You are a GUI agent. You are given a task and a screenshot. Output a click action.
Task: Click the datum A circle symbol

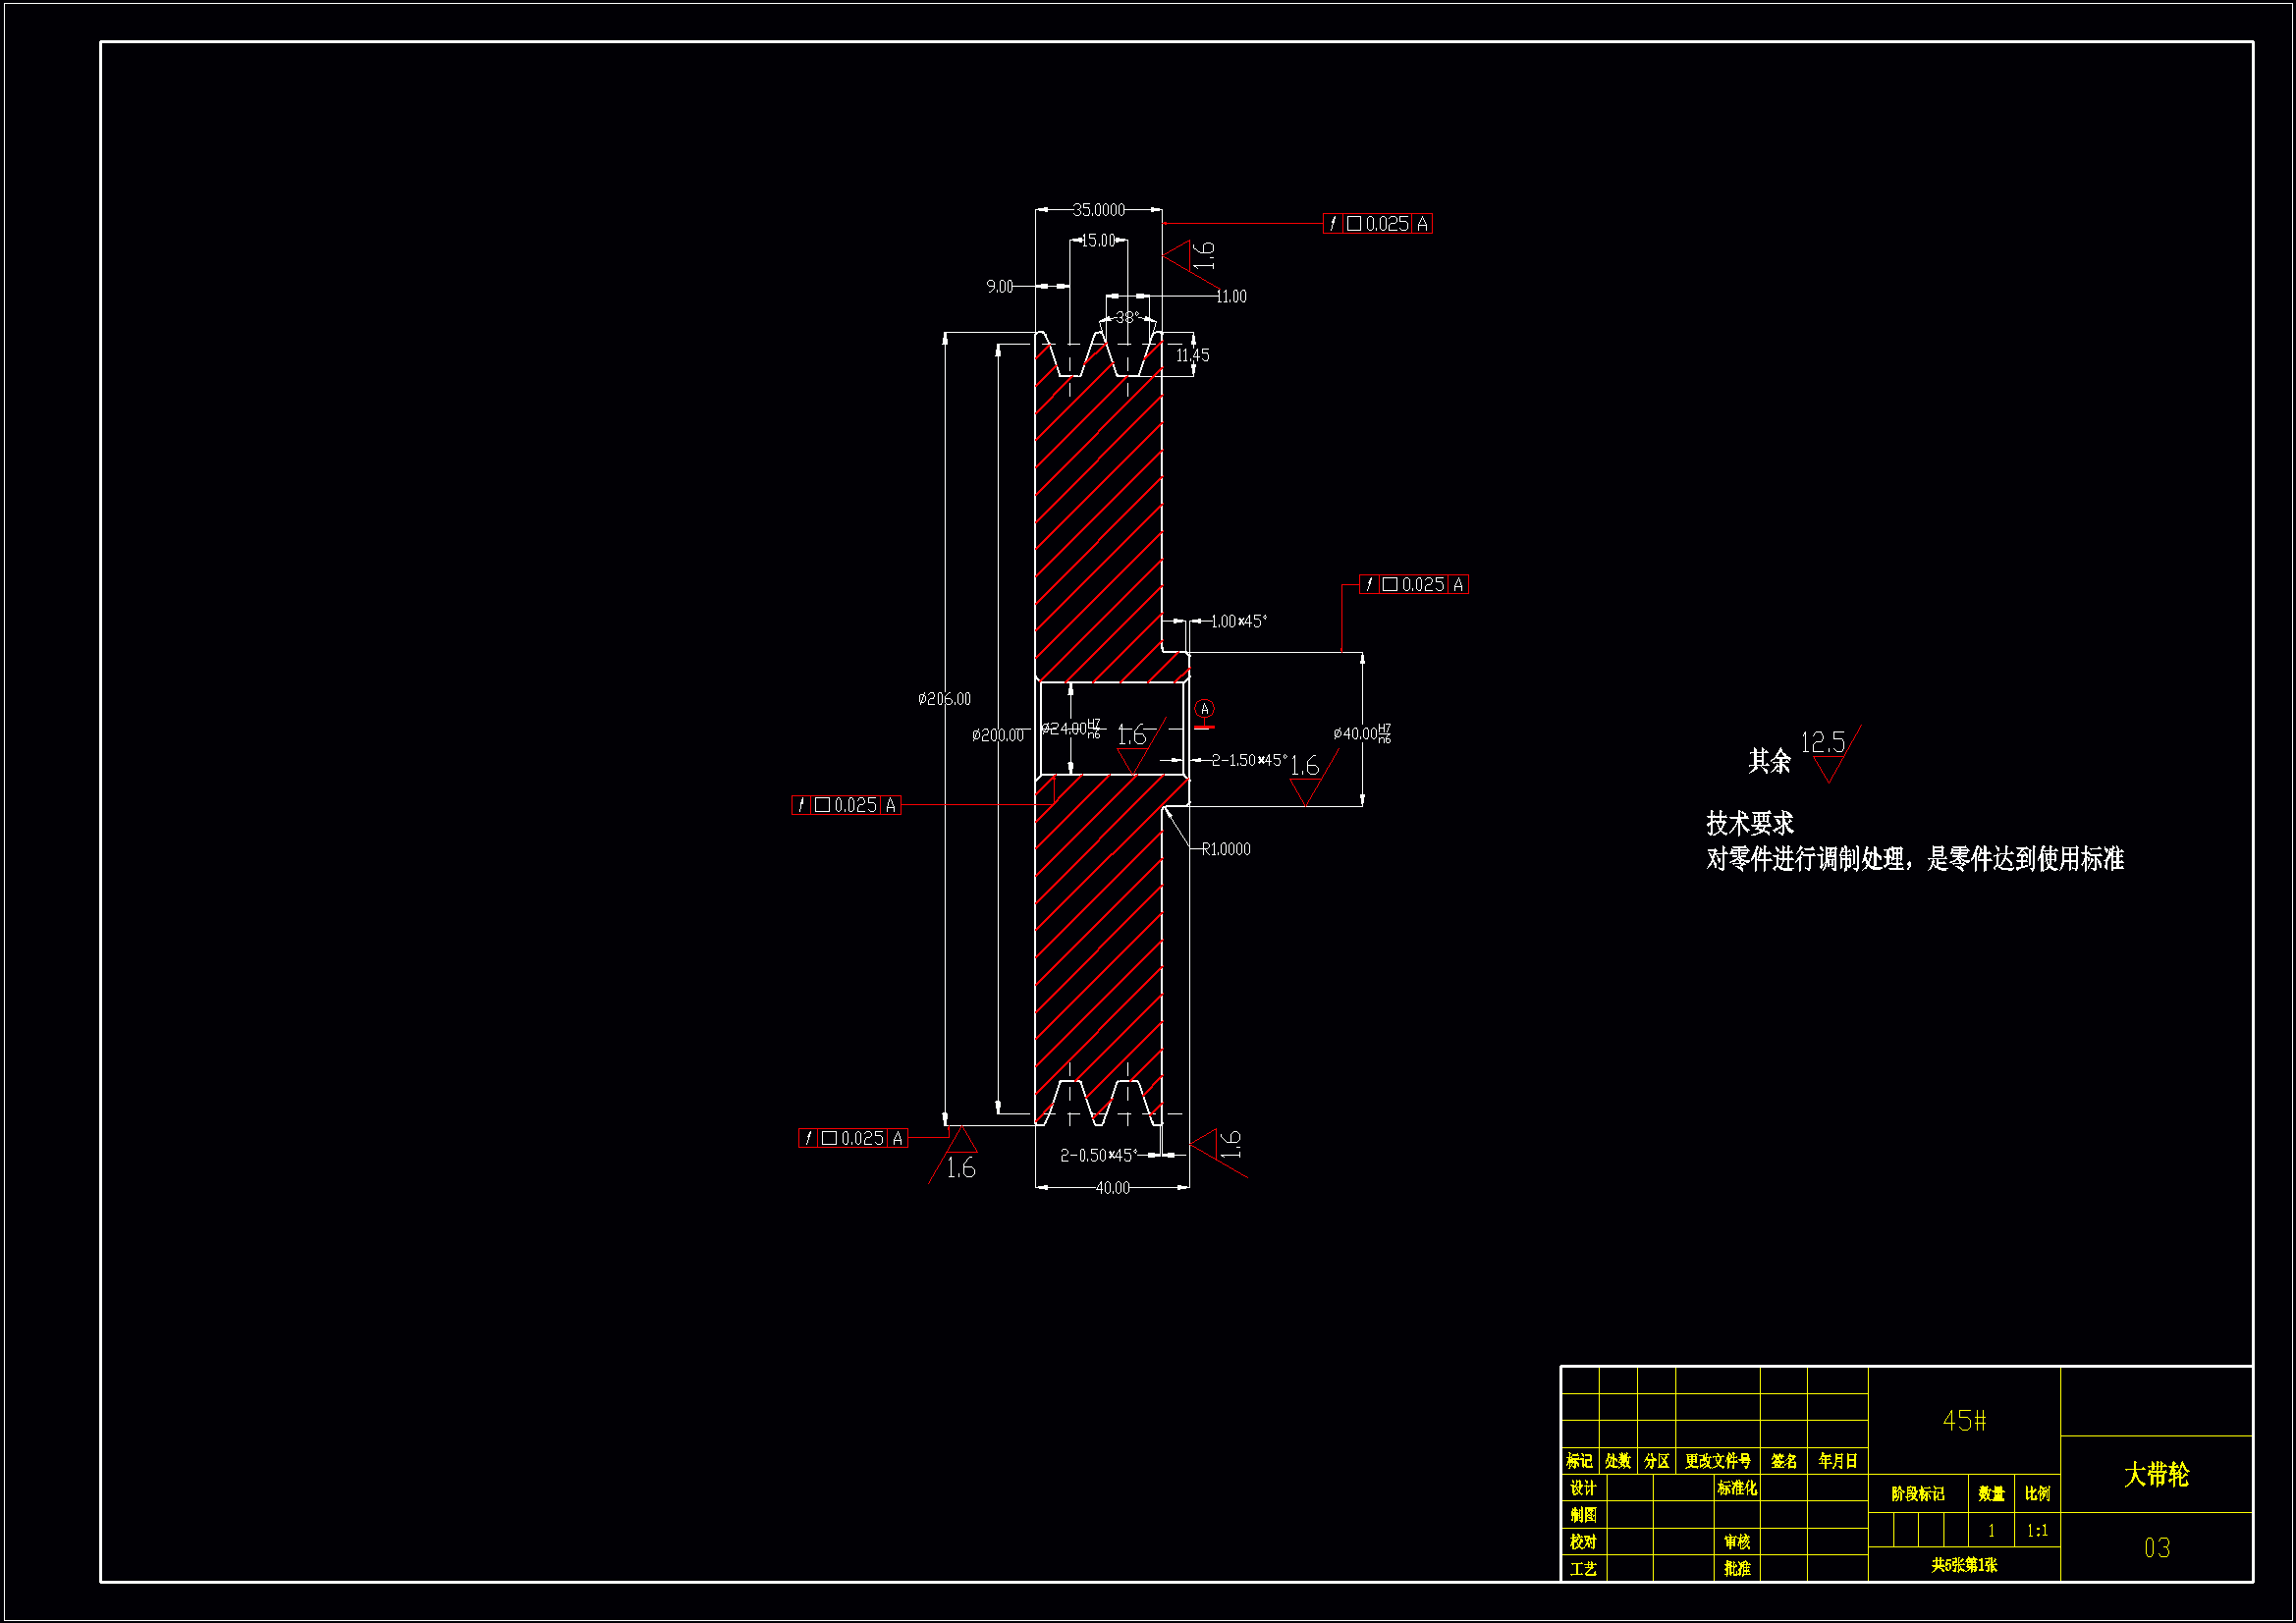click(x=1204, y=709)
